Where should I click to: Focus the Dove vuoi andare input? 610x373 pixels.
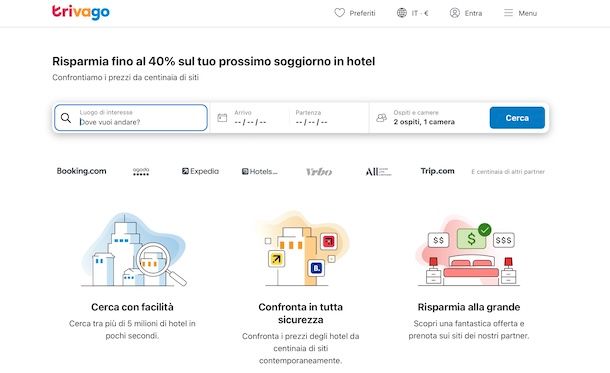pyautogui.click(x=131, y=117)
